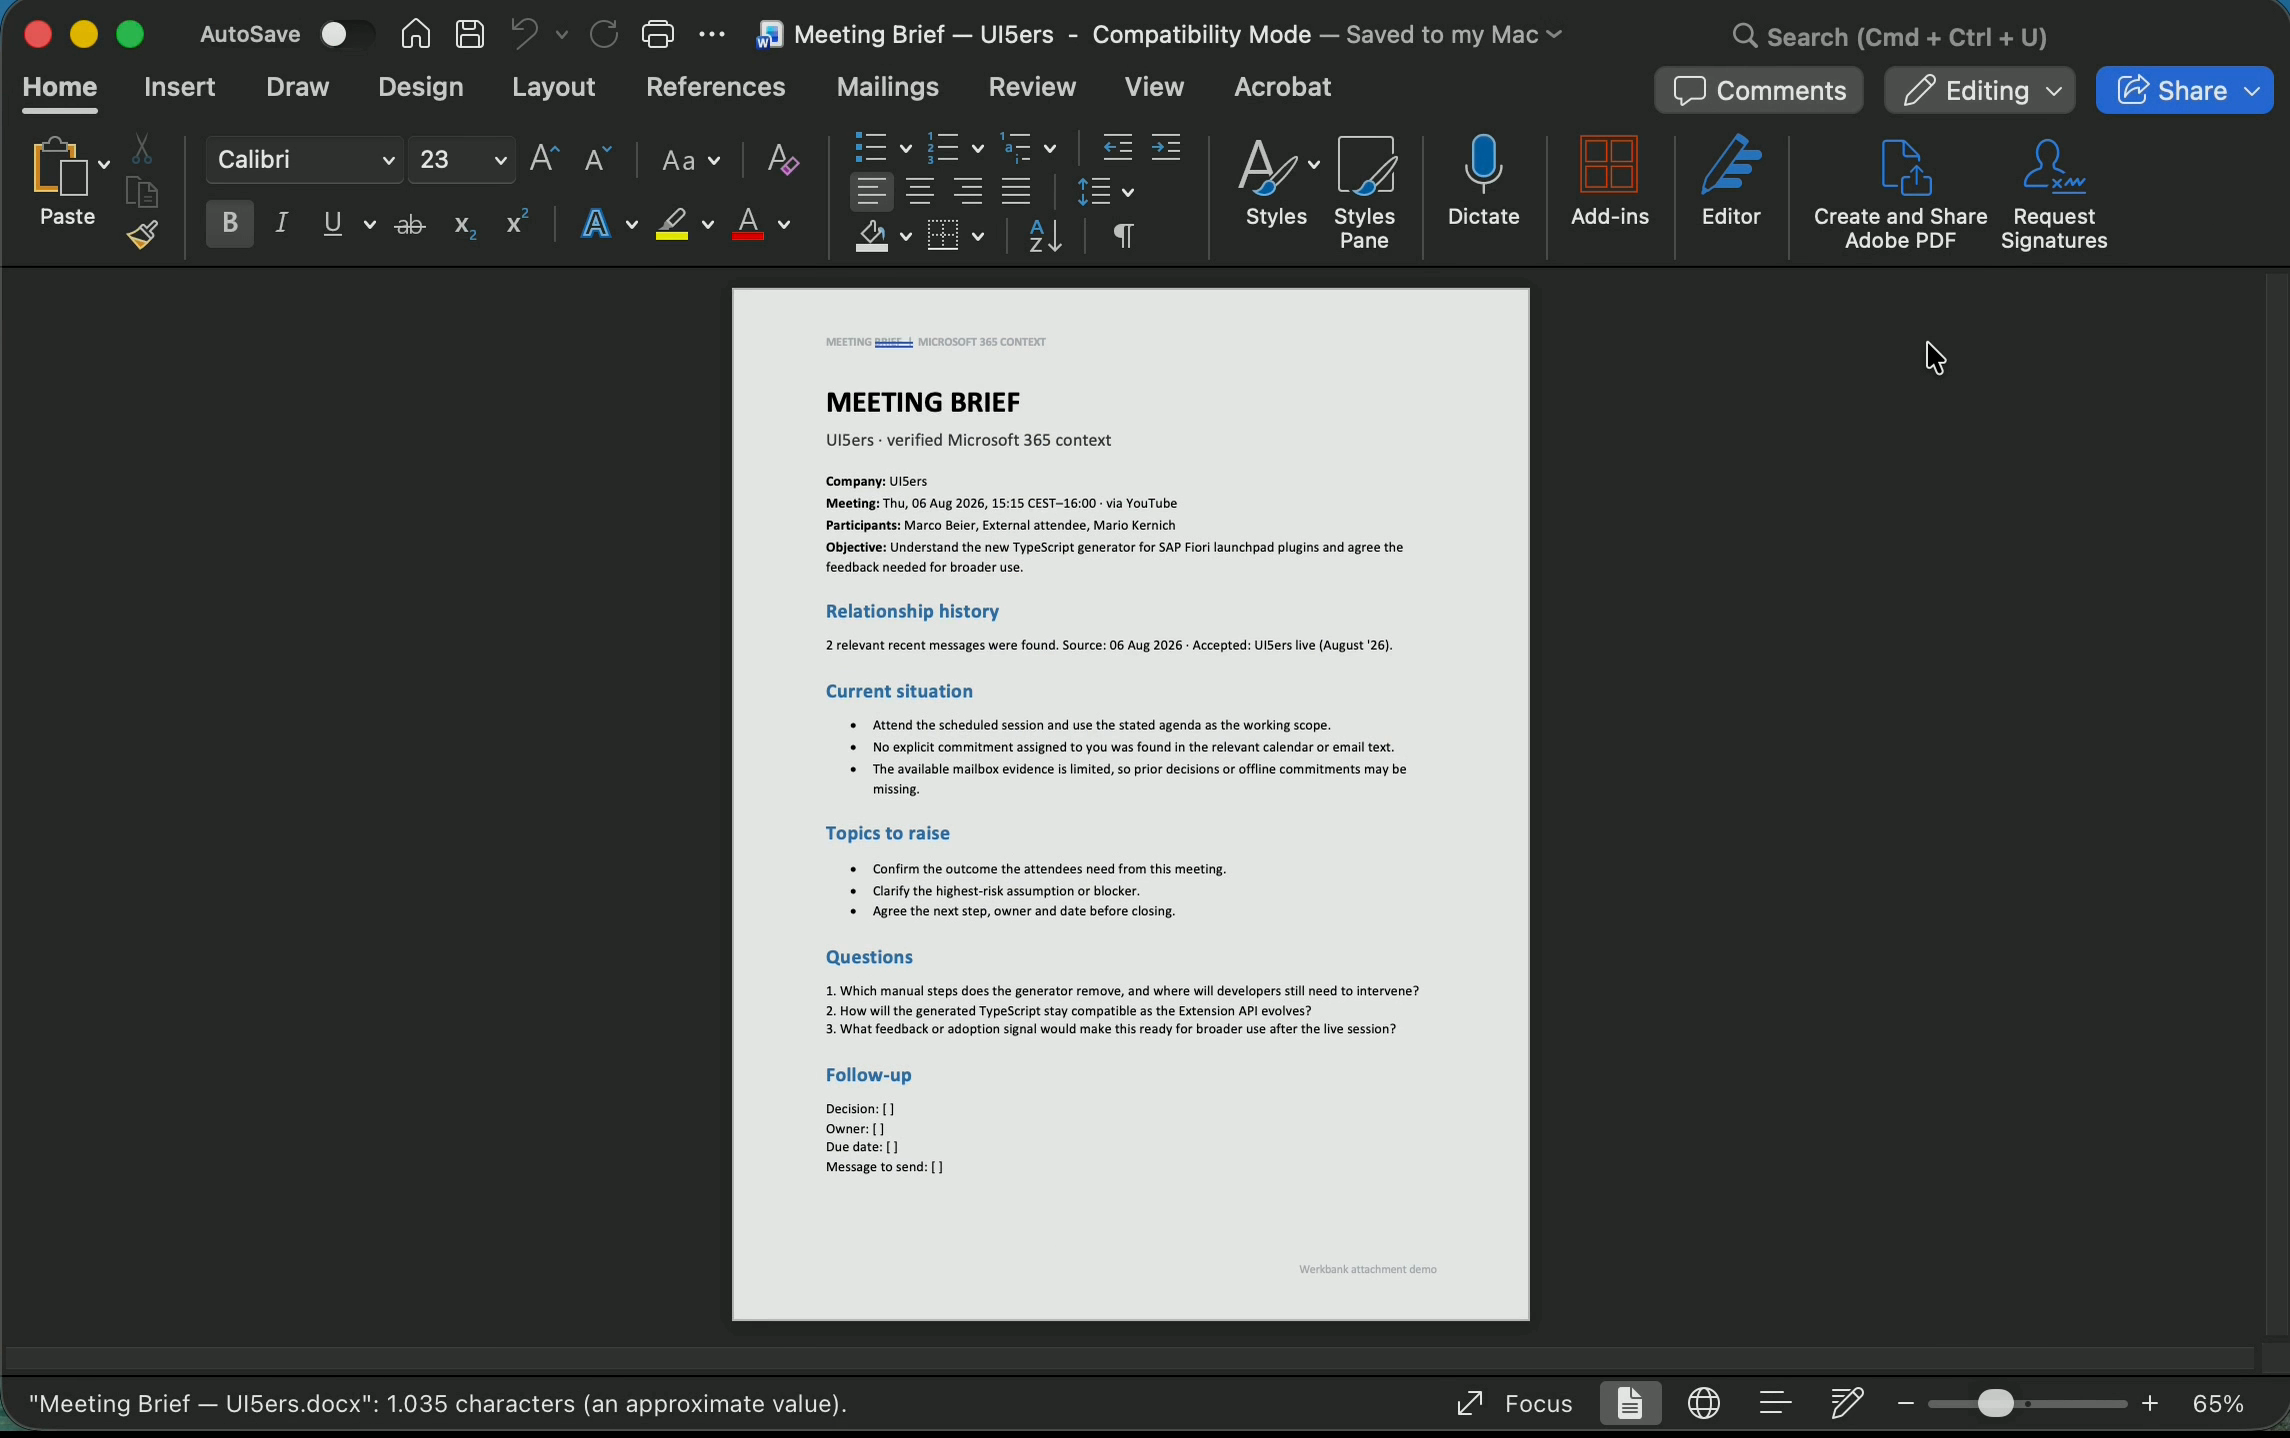The width and height of the screenshot is (2290, 1438).
Task: Apply subscript formatting
Action: coord(464,225)
